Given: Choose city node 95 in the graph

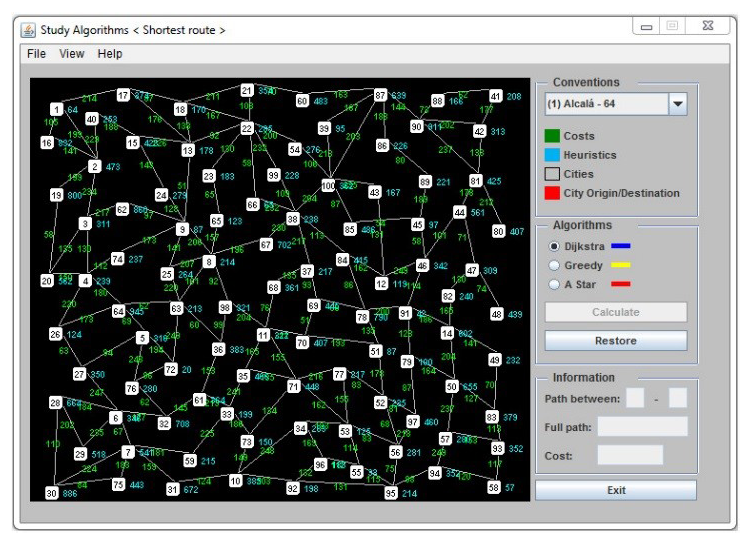Looking at the screenshot, I should click(391, 493).
